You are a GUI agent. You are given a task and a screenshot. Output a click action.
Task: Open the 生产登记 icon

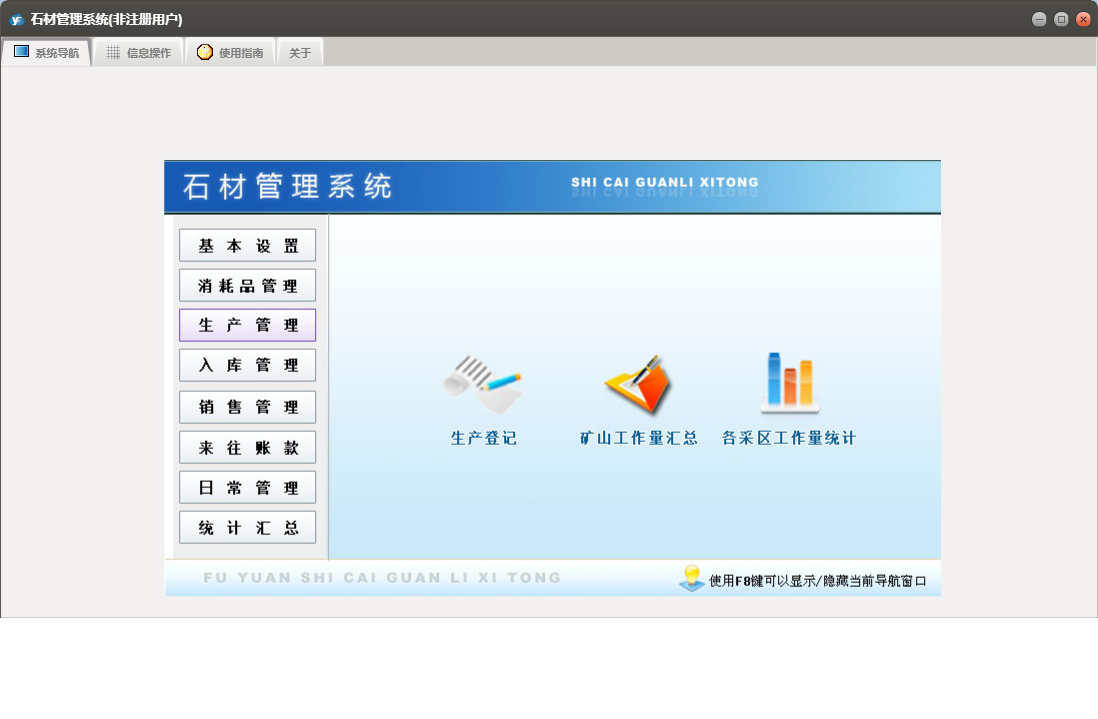(x=483, y=385)
